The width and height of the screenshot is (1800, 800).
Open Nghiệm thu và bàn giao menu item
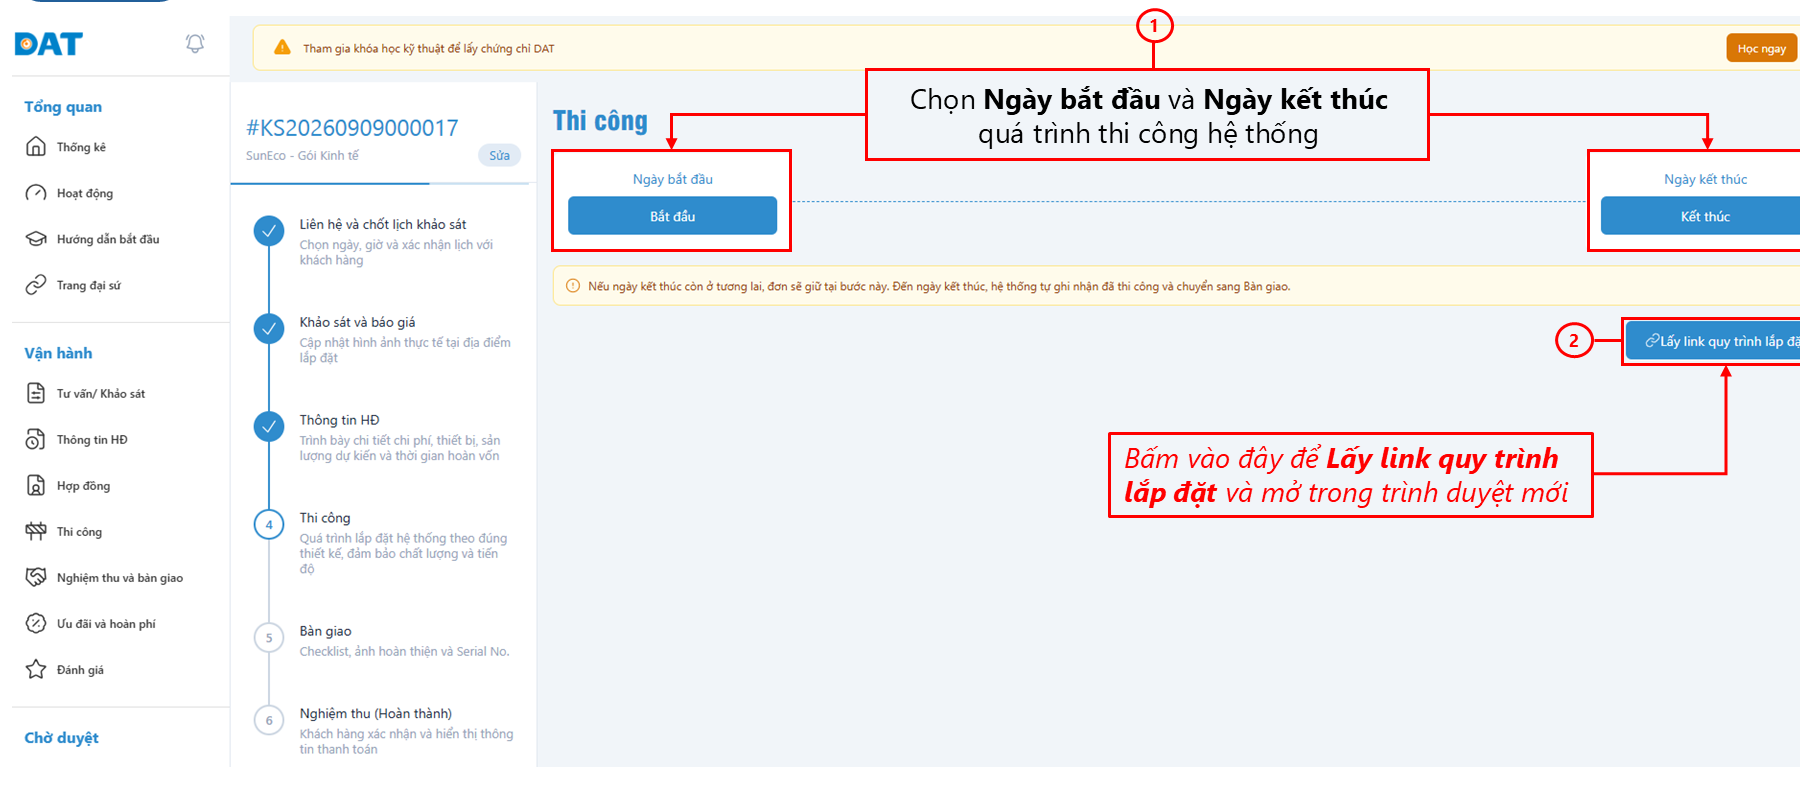coord(120,577)
